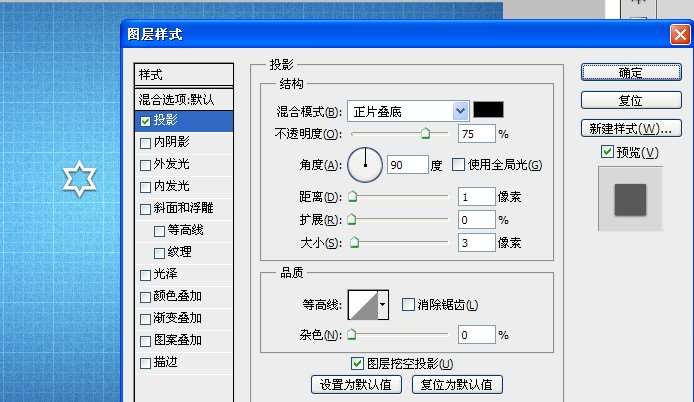Select the 斜面和浮雕 style row
694x402 pixels.
(x=184, y=209)
